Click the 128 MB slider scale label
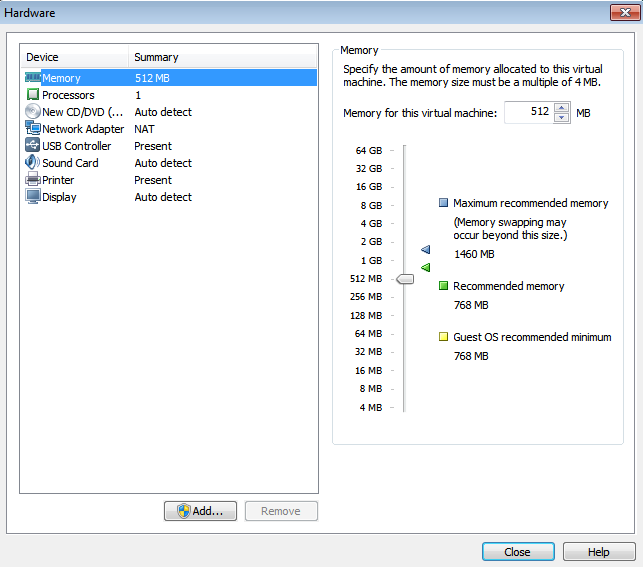Image resolution: width=643 pixels, height=567 pixels. point(366,315)
